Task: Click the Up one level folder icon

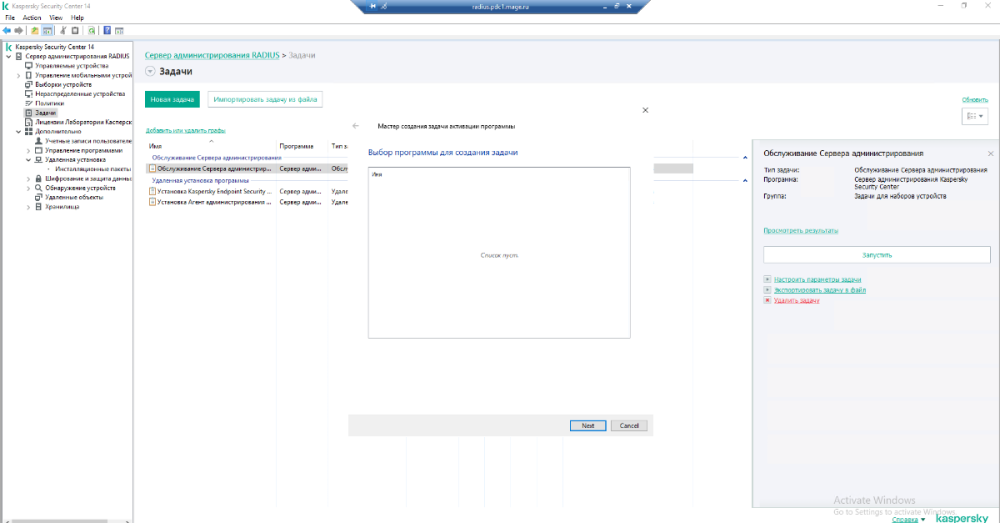Action: point(35,31)
